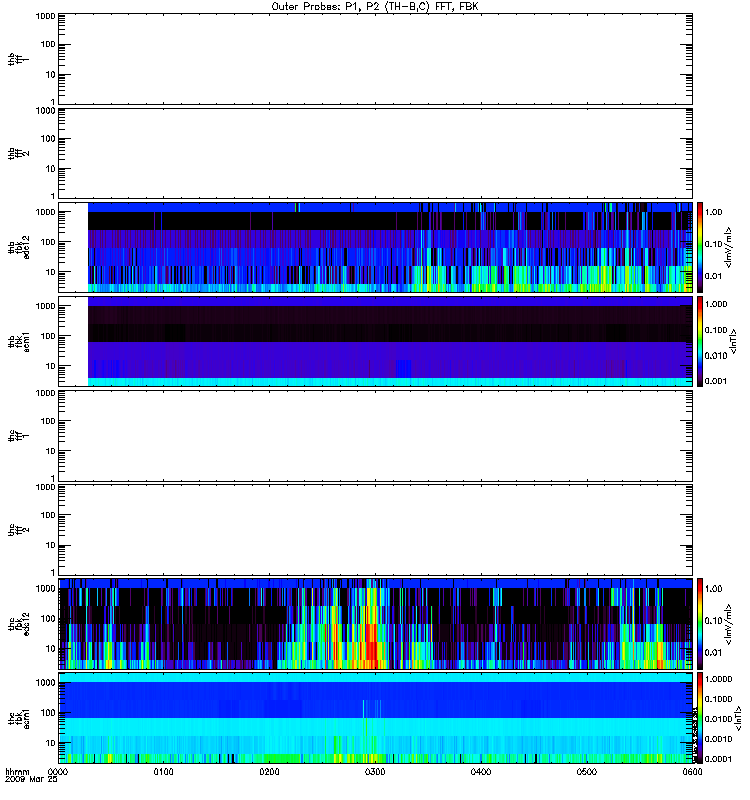This screenshot has height=800, width=750.
Task: Select the empty thb fff 2 spectrogram panel
Action: coord(376,154)
